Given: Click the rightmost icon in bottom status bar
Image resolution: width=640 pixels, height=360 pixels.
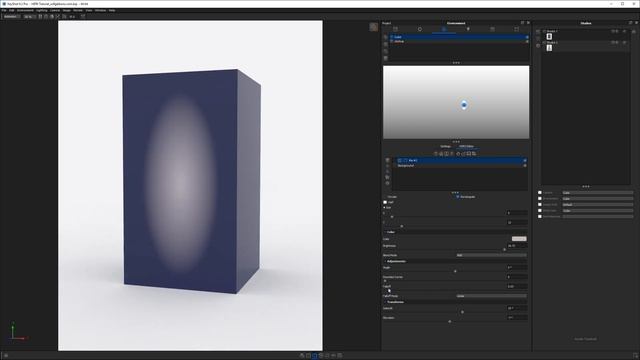Looking at the screenshot, I should coord(635,356).
